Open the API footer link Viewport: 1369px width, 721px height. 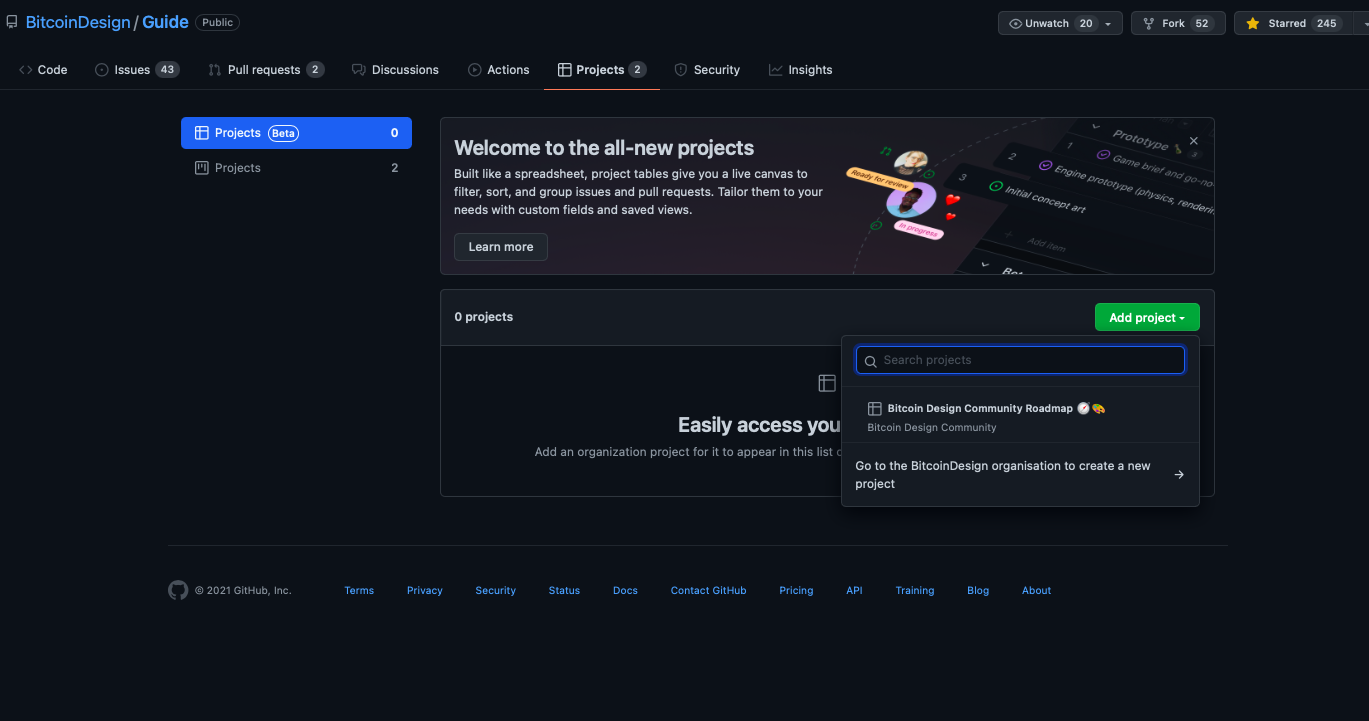pyautogui.click(x=854, y=591)
